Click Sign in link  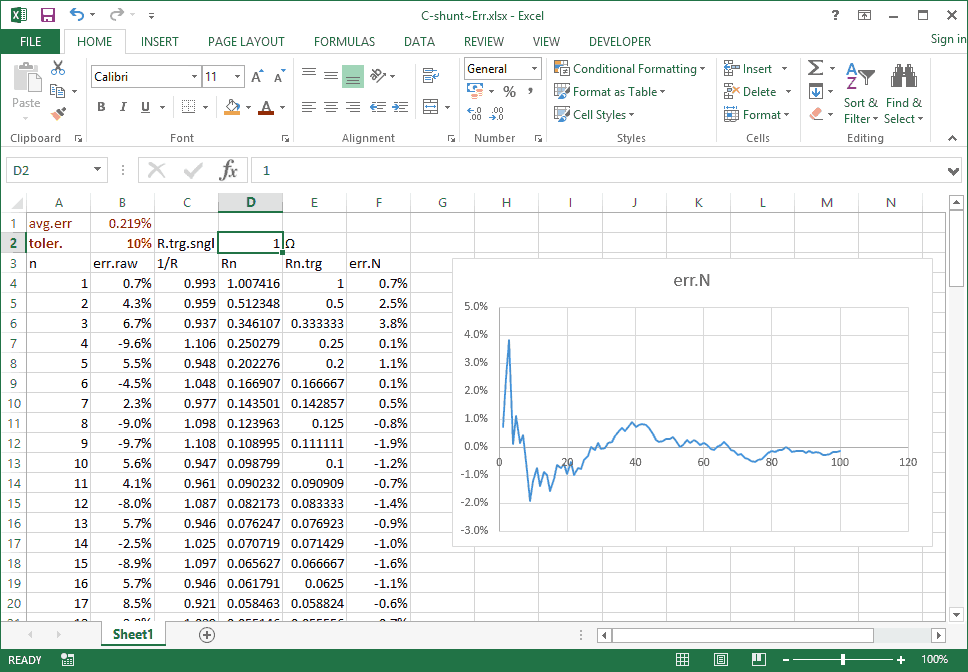click(x=948, y=39)
